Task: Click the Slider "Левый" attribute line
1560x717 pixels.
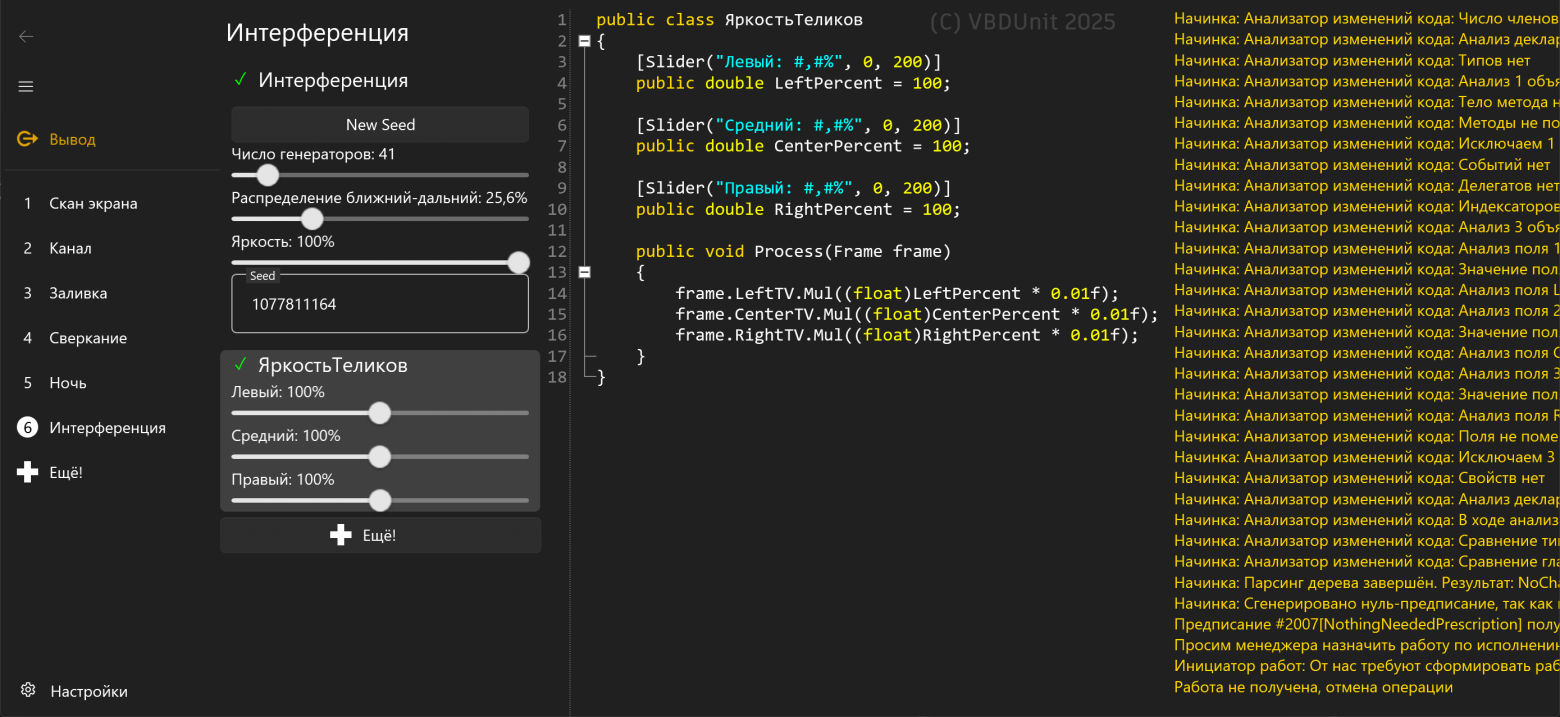Action: [x=788, y=62]
